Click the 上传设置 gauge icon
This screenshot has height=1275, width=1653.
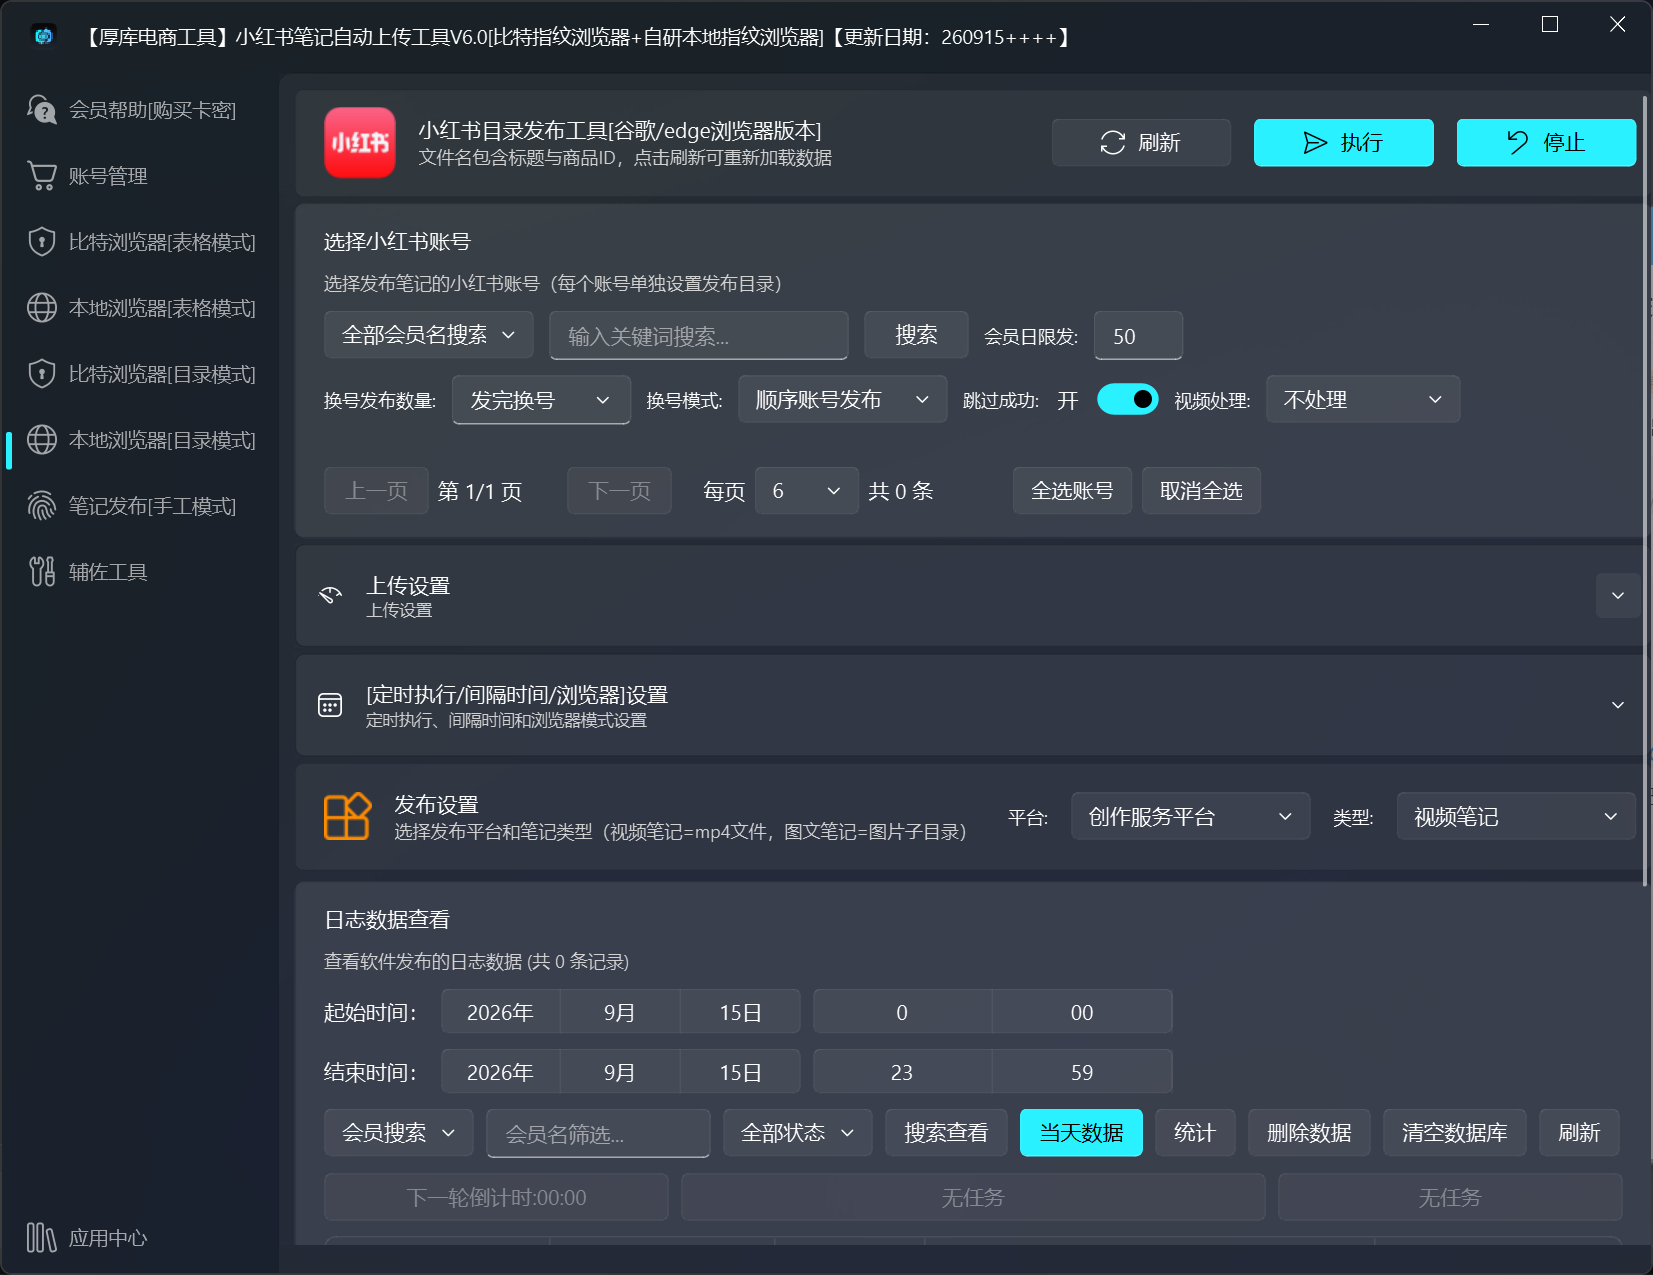[330, 595]
